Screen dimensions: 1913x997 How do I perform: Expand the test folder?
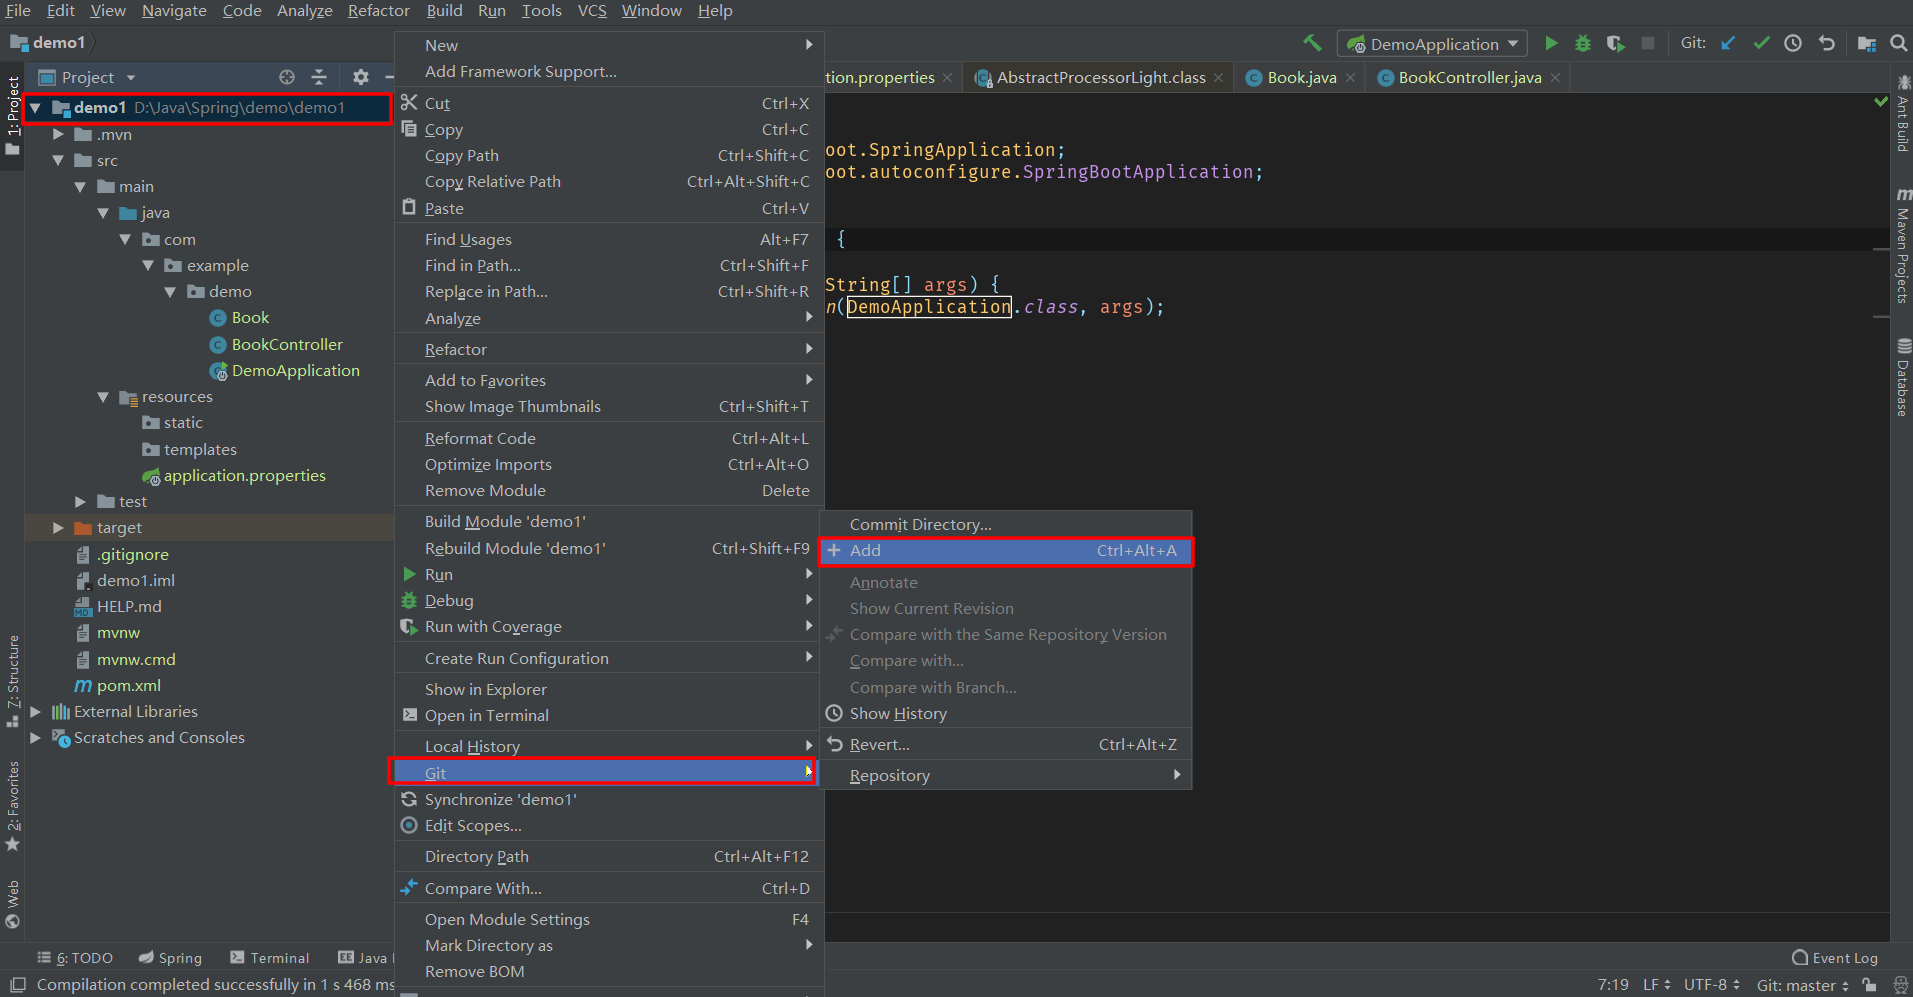pos(80,501)
